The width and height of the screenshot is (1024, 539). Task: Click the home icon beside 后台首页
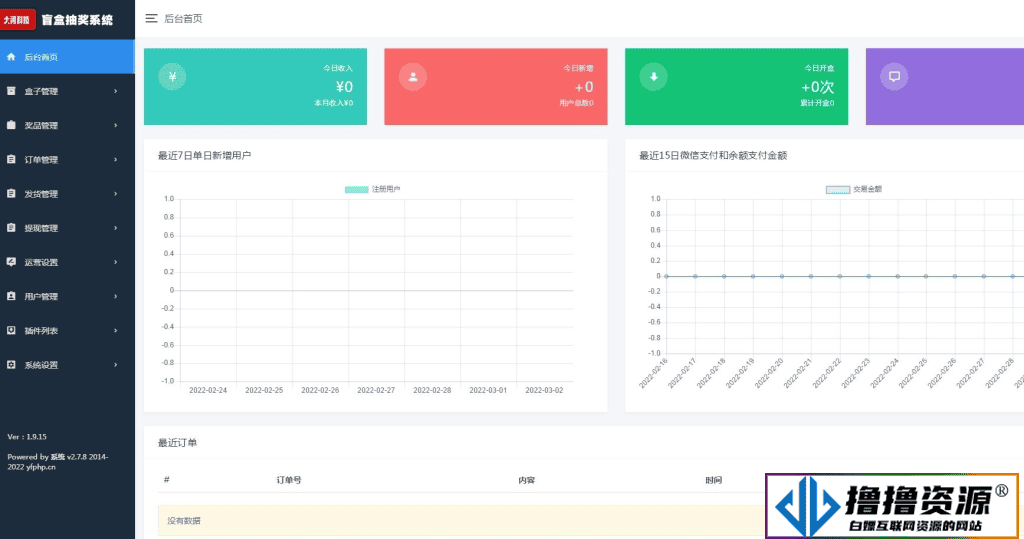(11, 57)
